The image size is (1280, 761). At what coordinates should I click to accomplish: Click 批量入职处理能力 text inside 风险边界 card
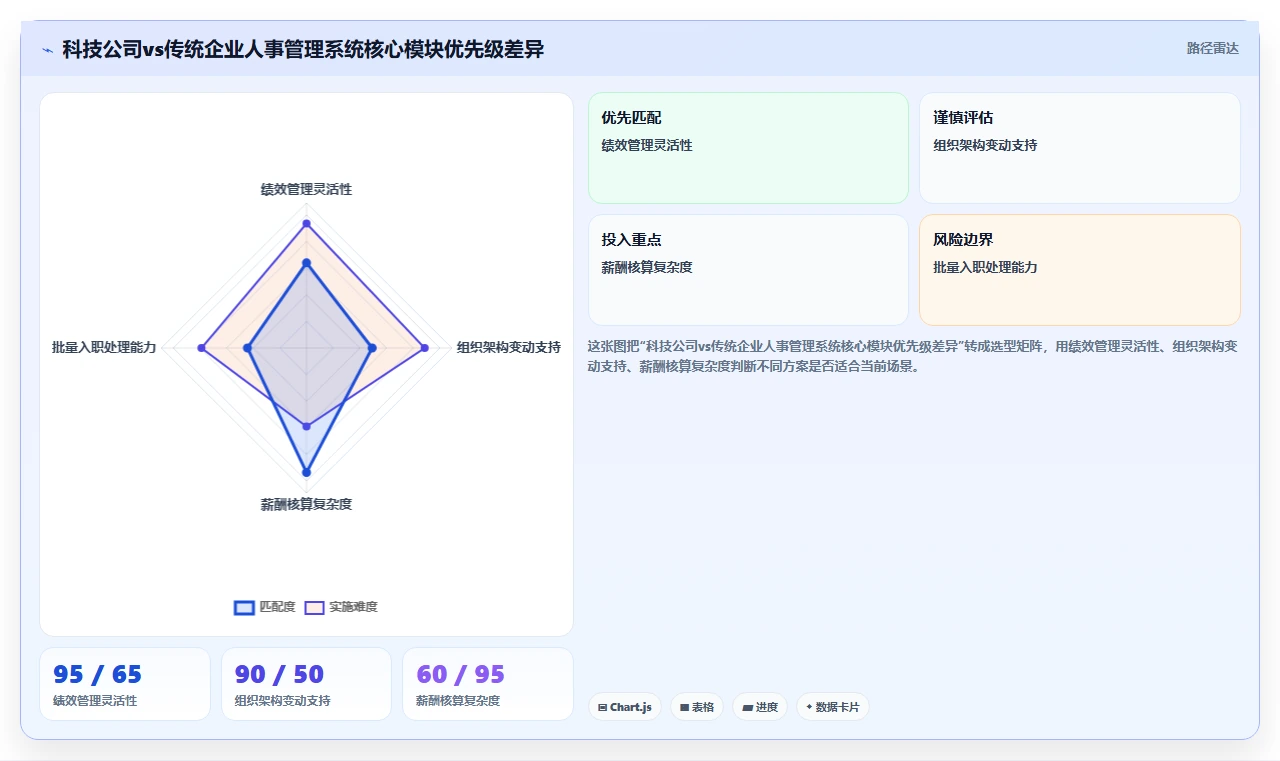pos(985,267)
